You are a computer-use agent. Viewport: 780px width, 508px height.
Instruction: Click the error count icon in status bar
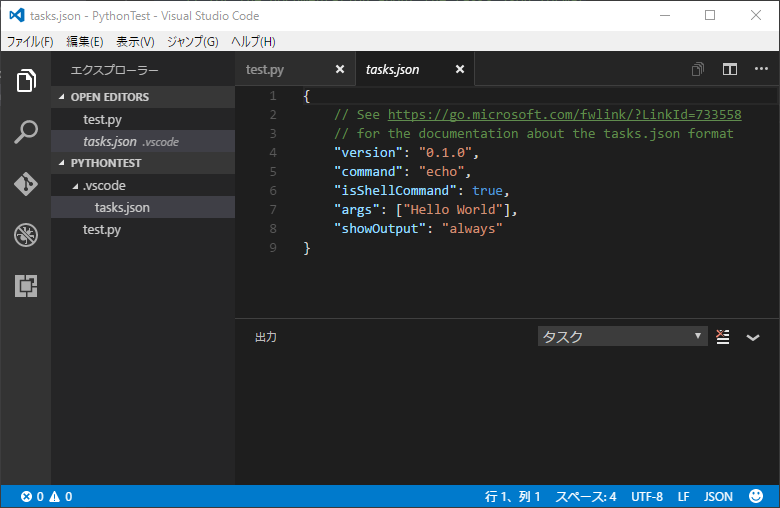point(26,497)
